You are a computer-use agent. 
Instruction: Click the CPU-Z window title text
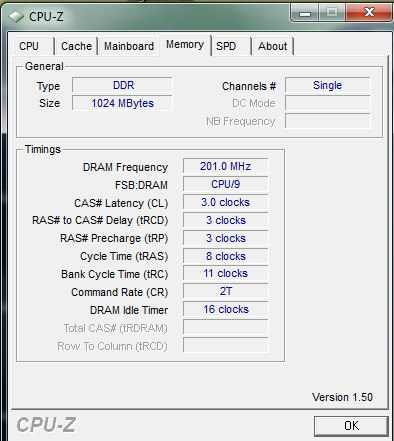click(46, 17)
